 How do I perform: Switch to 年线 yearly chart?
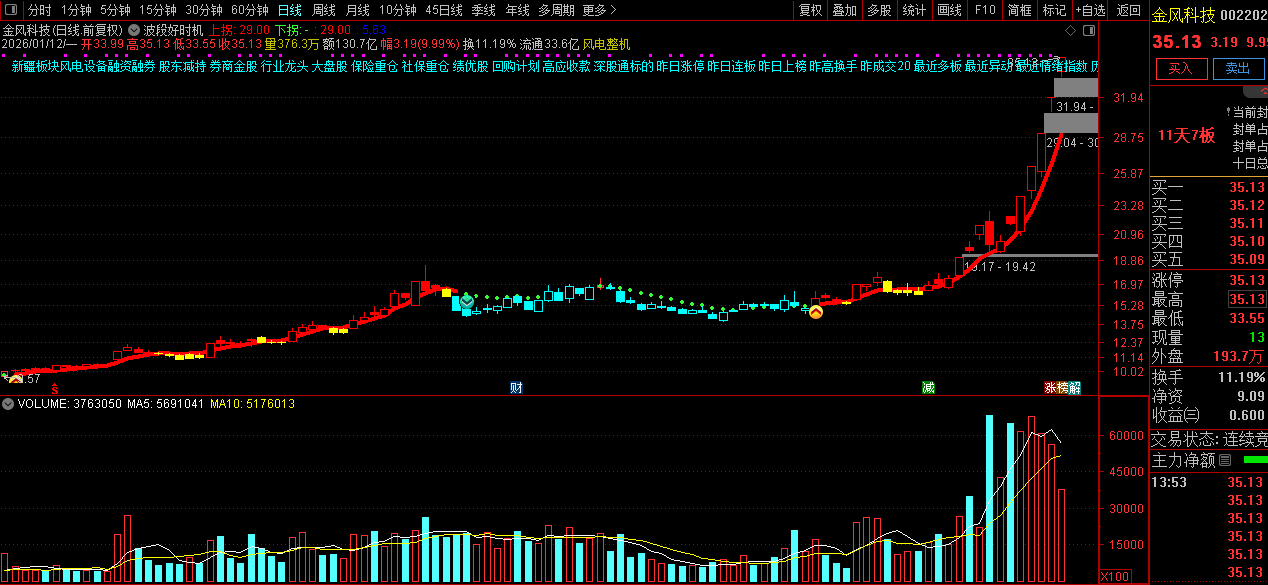(517, 10)
